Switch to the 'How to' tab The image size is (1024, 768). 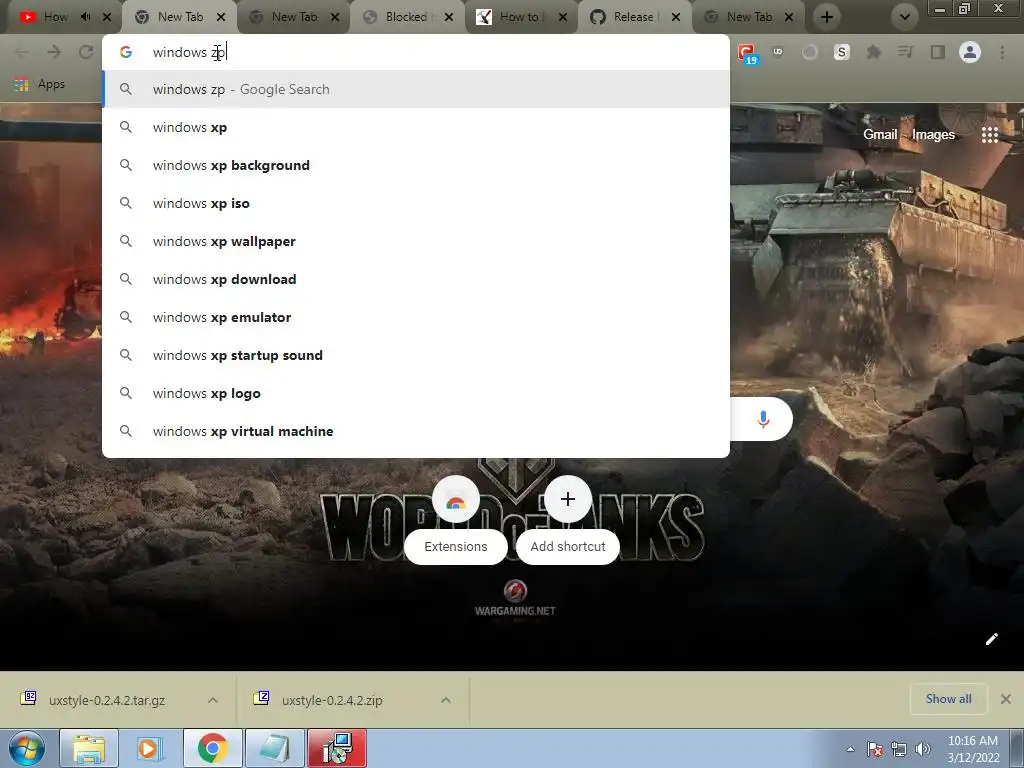(519, 17)
